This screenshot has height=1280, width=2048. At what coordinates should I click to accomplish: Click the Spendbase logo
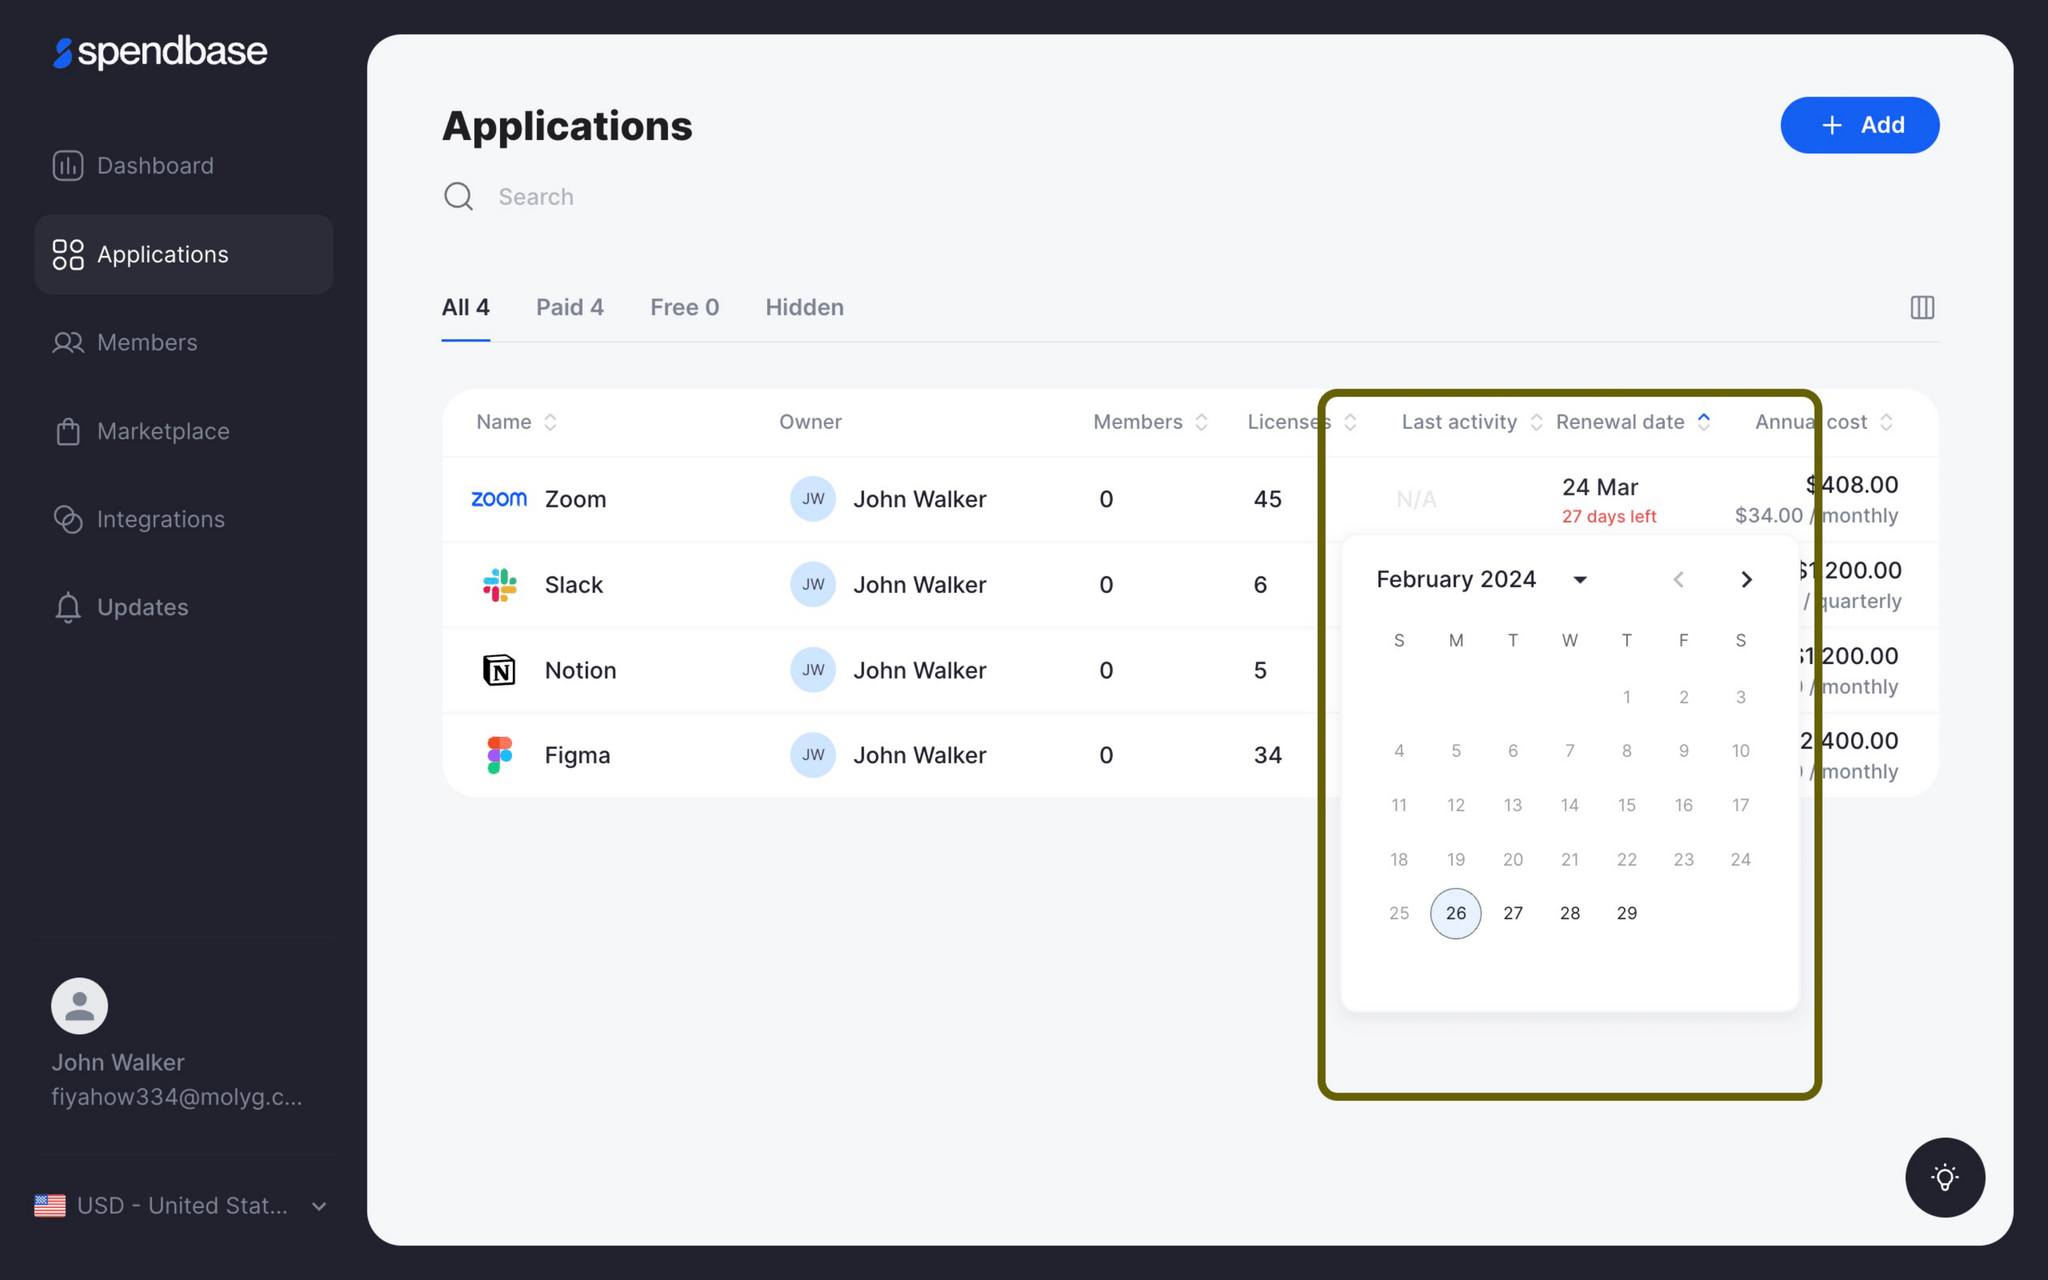(x=160, y=52)
